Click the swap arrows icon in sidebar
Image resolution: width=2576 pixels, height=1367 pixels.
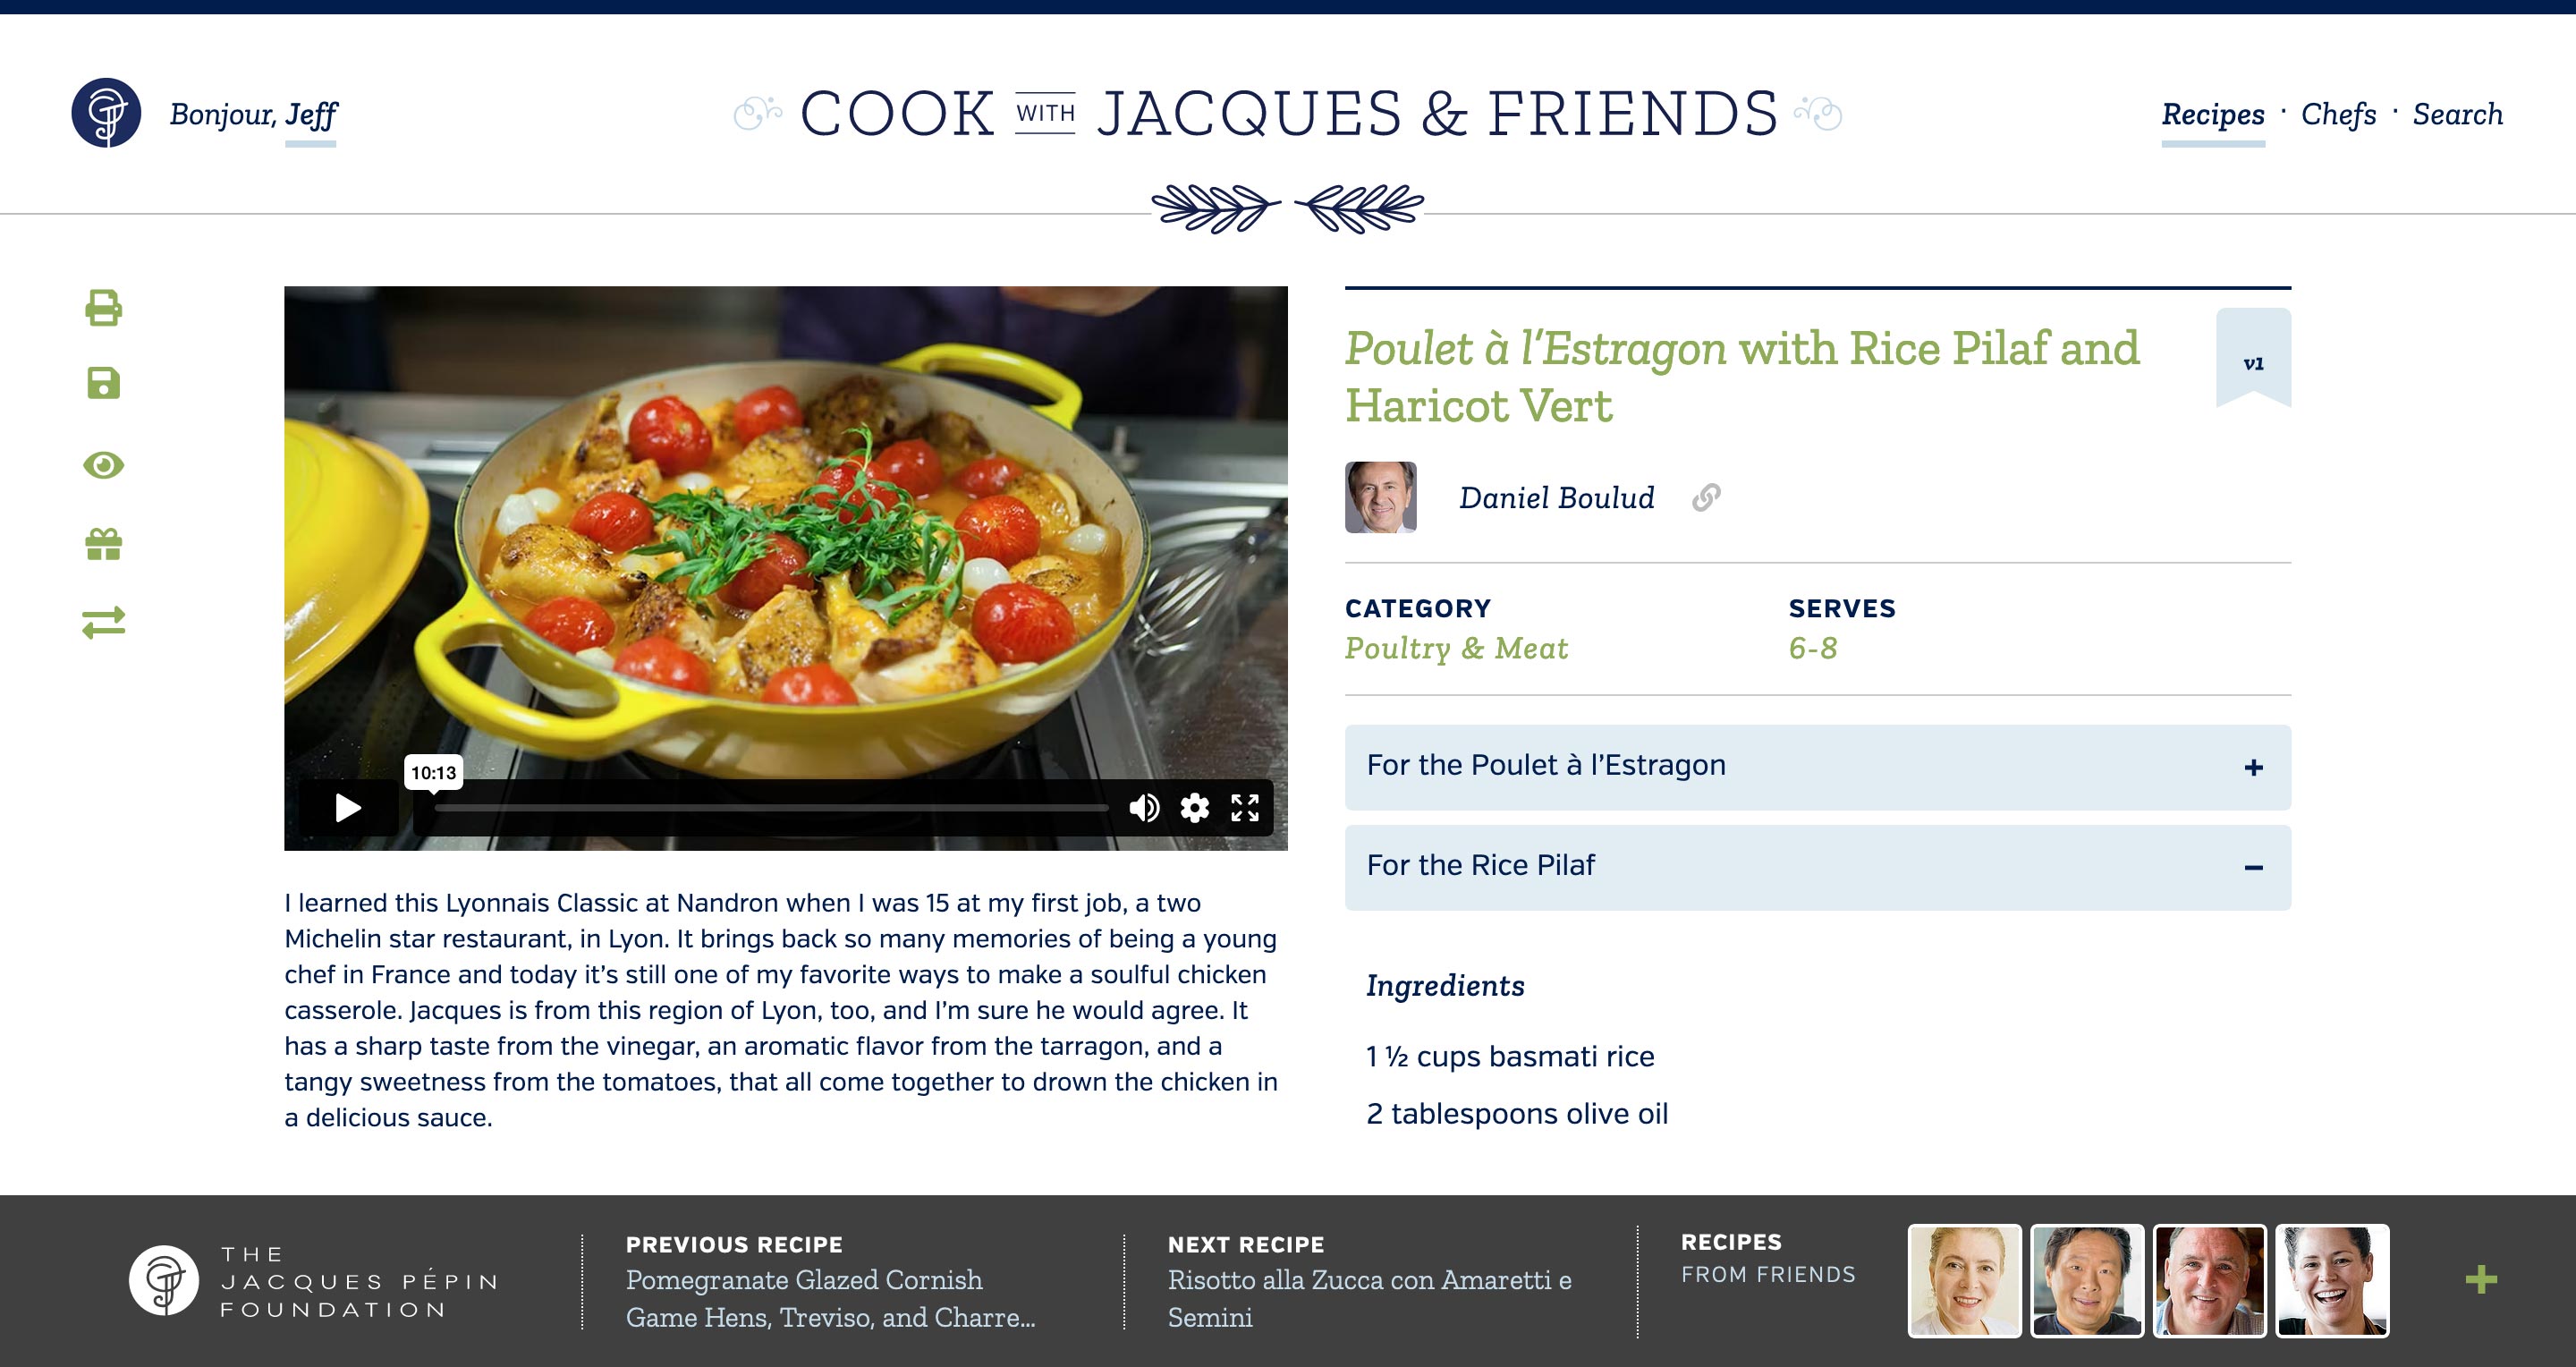(103, 623)
